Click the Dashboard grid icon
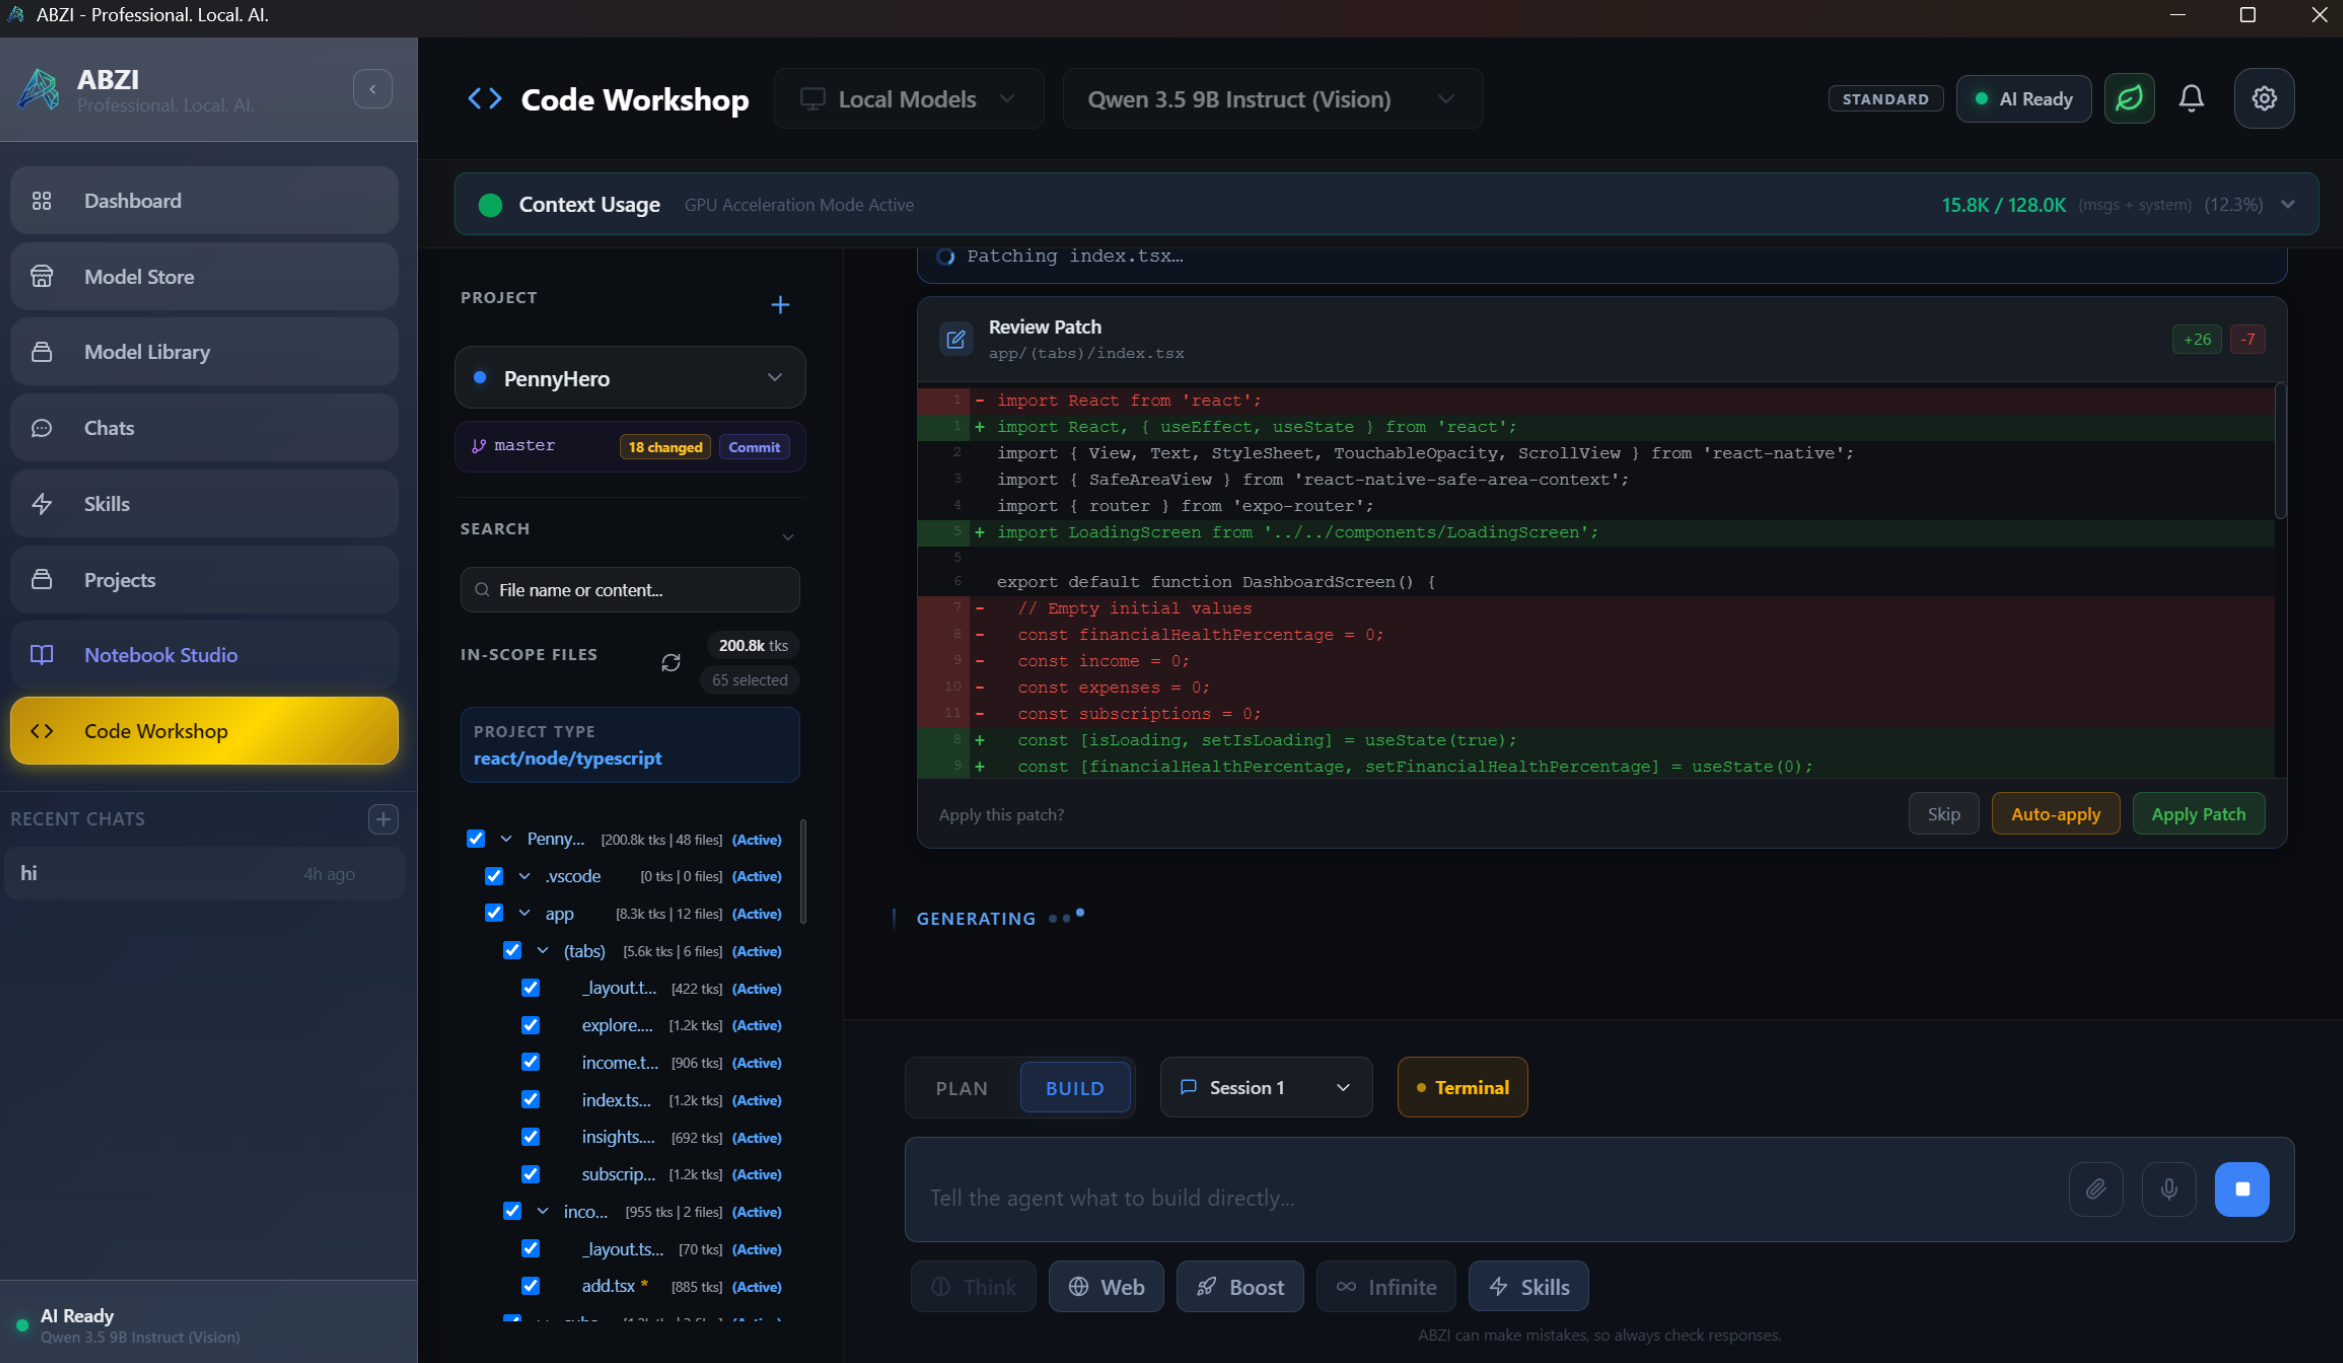 pos(42,201)
